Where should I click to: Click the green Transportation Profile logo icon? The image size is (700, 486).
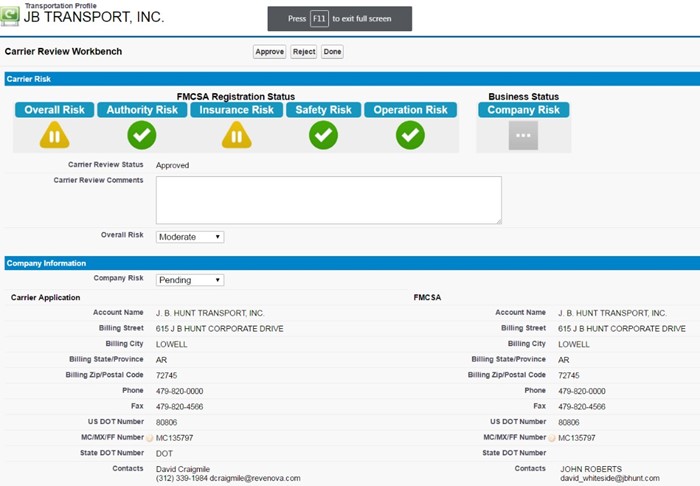tap(9, 15)
